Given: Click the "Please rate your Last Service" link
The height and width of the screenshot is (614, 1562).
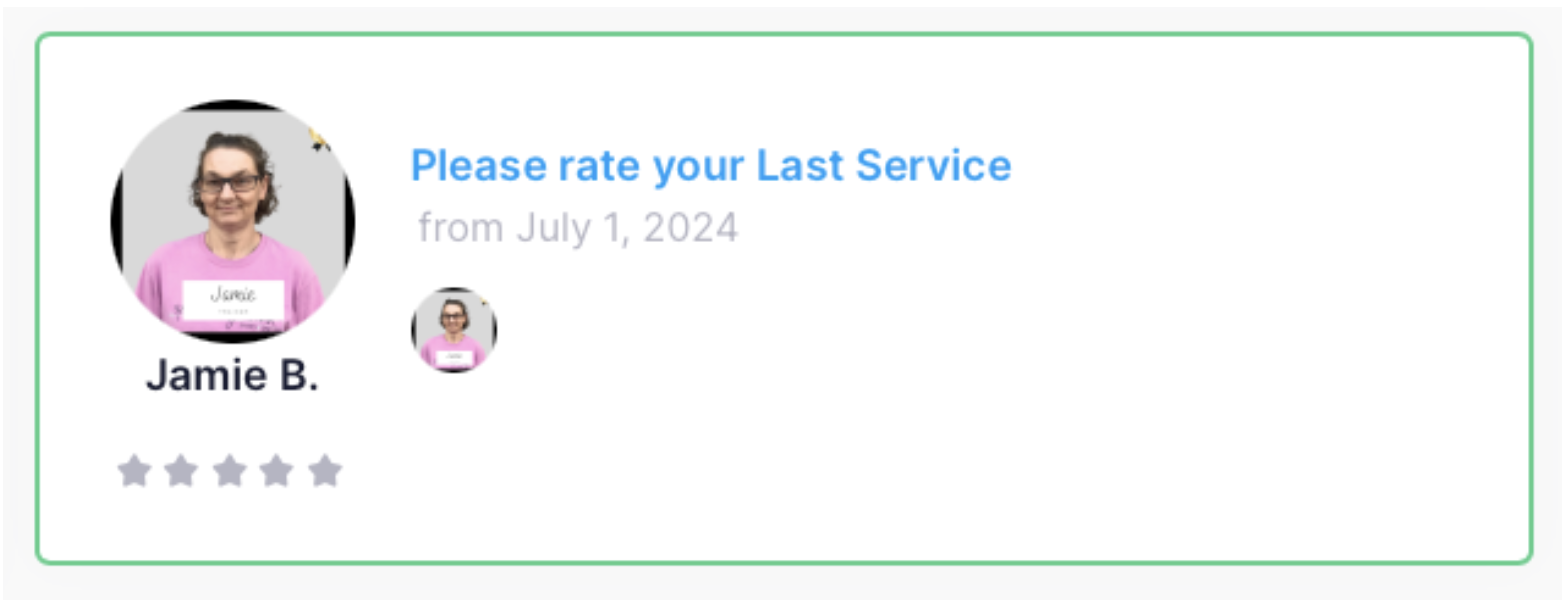Looking at the screenshot, I should click(711, 166).
